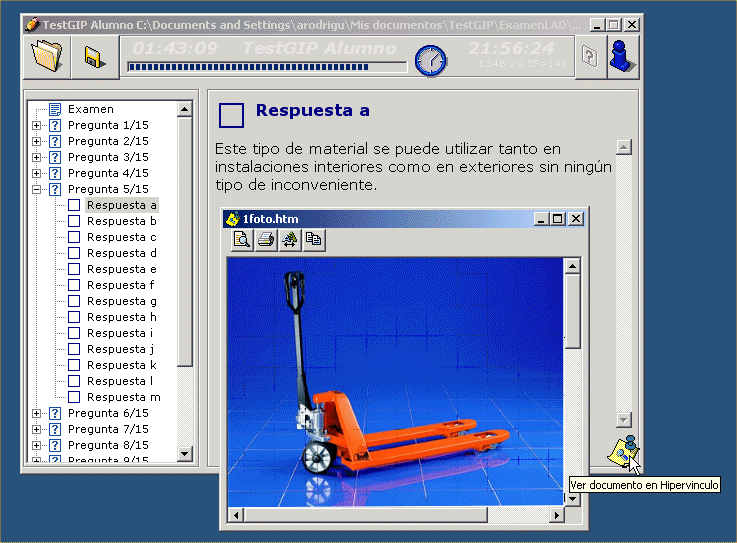Collapse Pregunta 5/15 node
This screenshot has height=543, width=737.
[x=36, y=189]
